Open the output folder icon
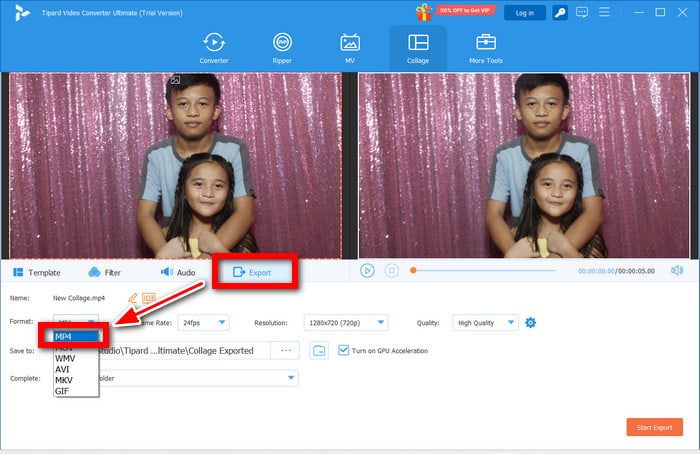This screenshot has width=700, height=454. pyautogui.click(x=319, y=351)
